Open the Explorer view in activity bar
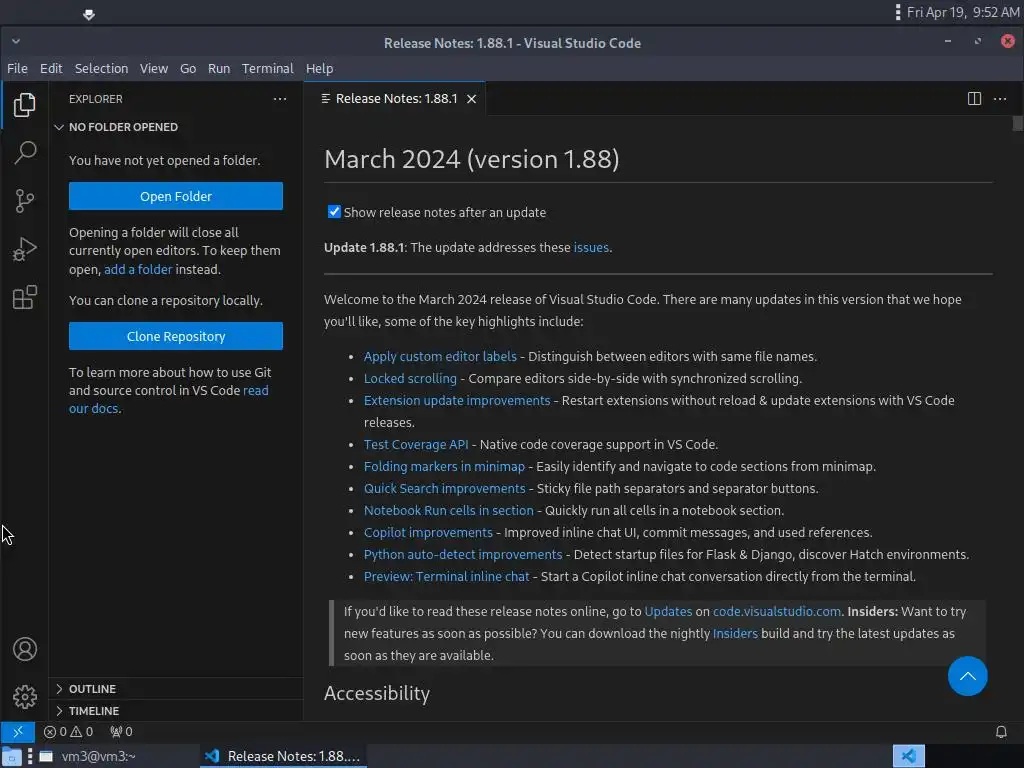The width and height of the screenshot is (1024, 768). [x=24, y=104]
